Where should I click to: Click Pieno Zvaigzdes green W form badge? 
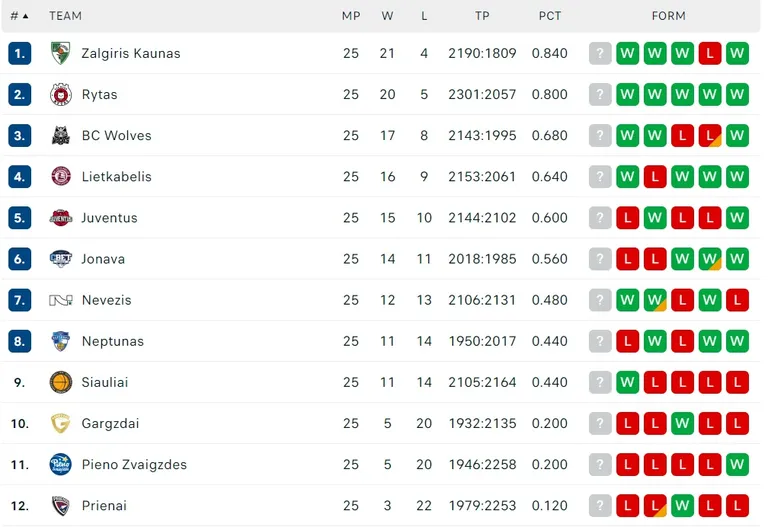point(737,464)
